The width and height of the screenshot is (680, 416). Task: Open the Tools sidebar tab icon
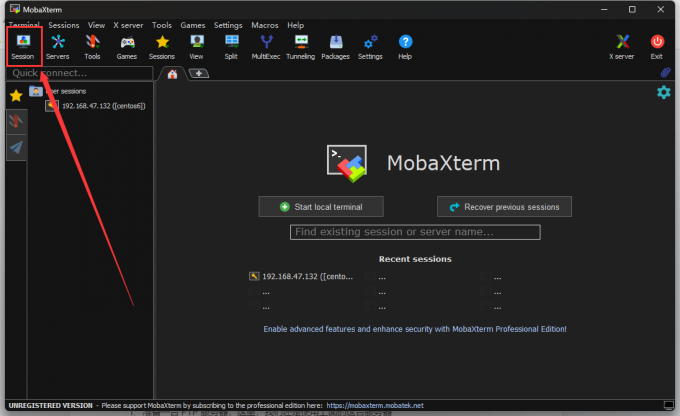coord(16,121)
